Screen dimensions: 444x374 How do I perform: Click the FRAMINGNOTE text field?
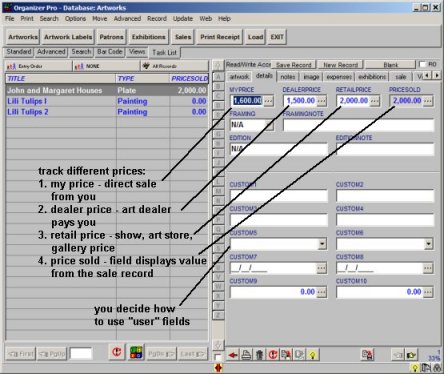point(358,125)
